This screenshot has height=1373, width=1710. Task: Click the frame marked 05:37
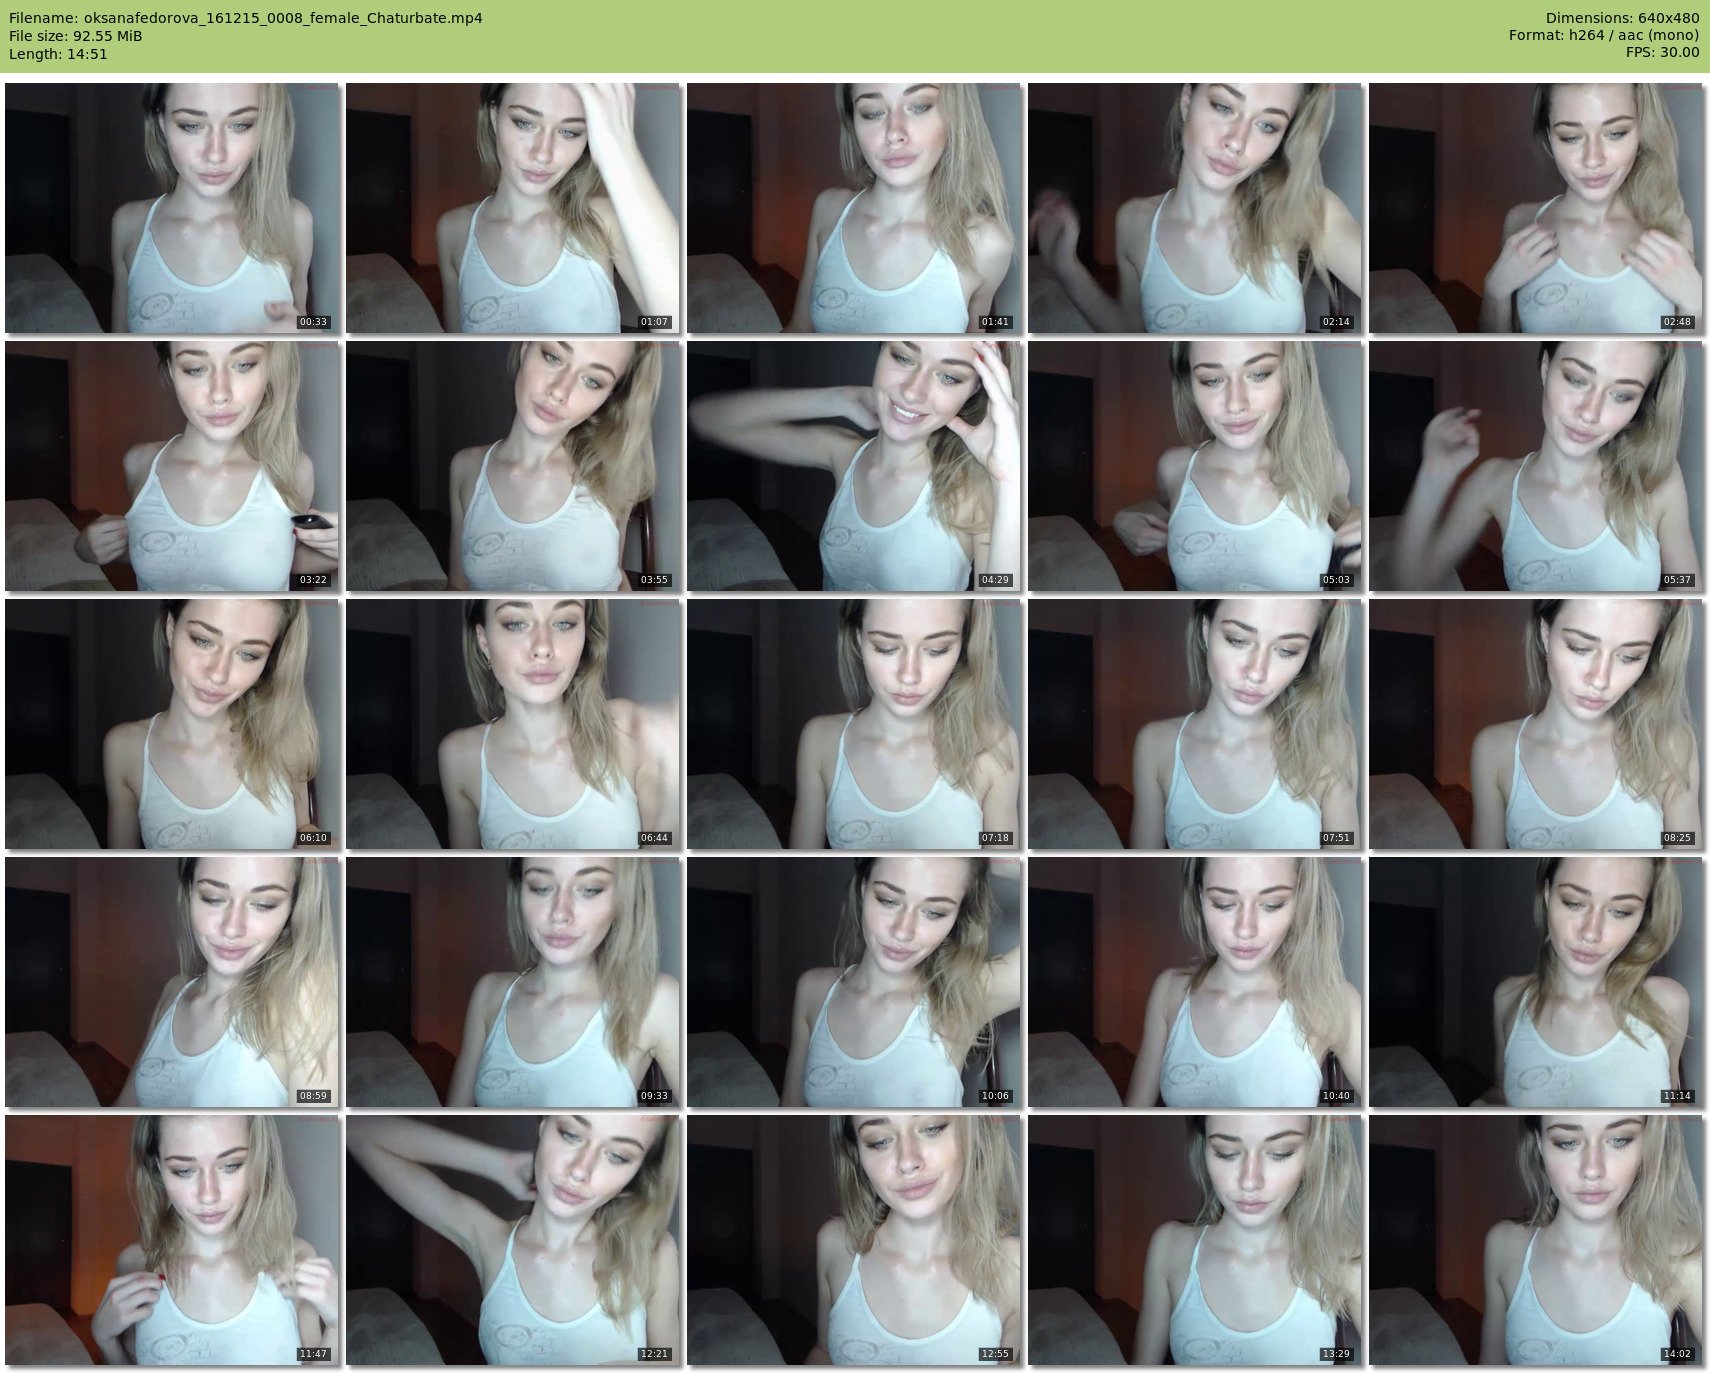pos(1536,466)
